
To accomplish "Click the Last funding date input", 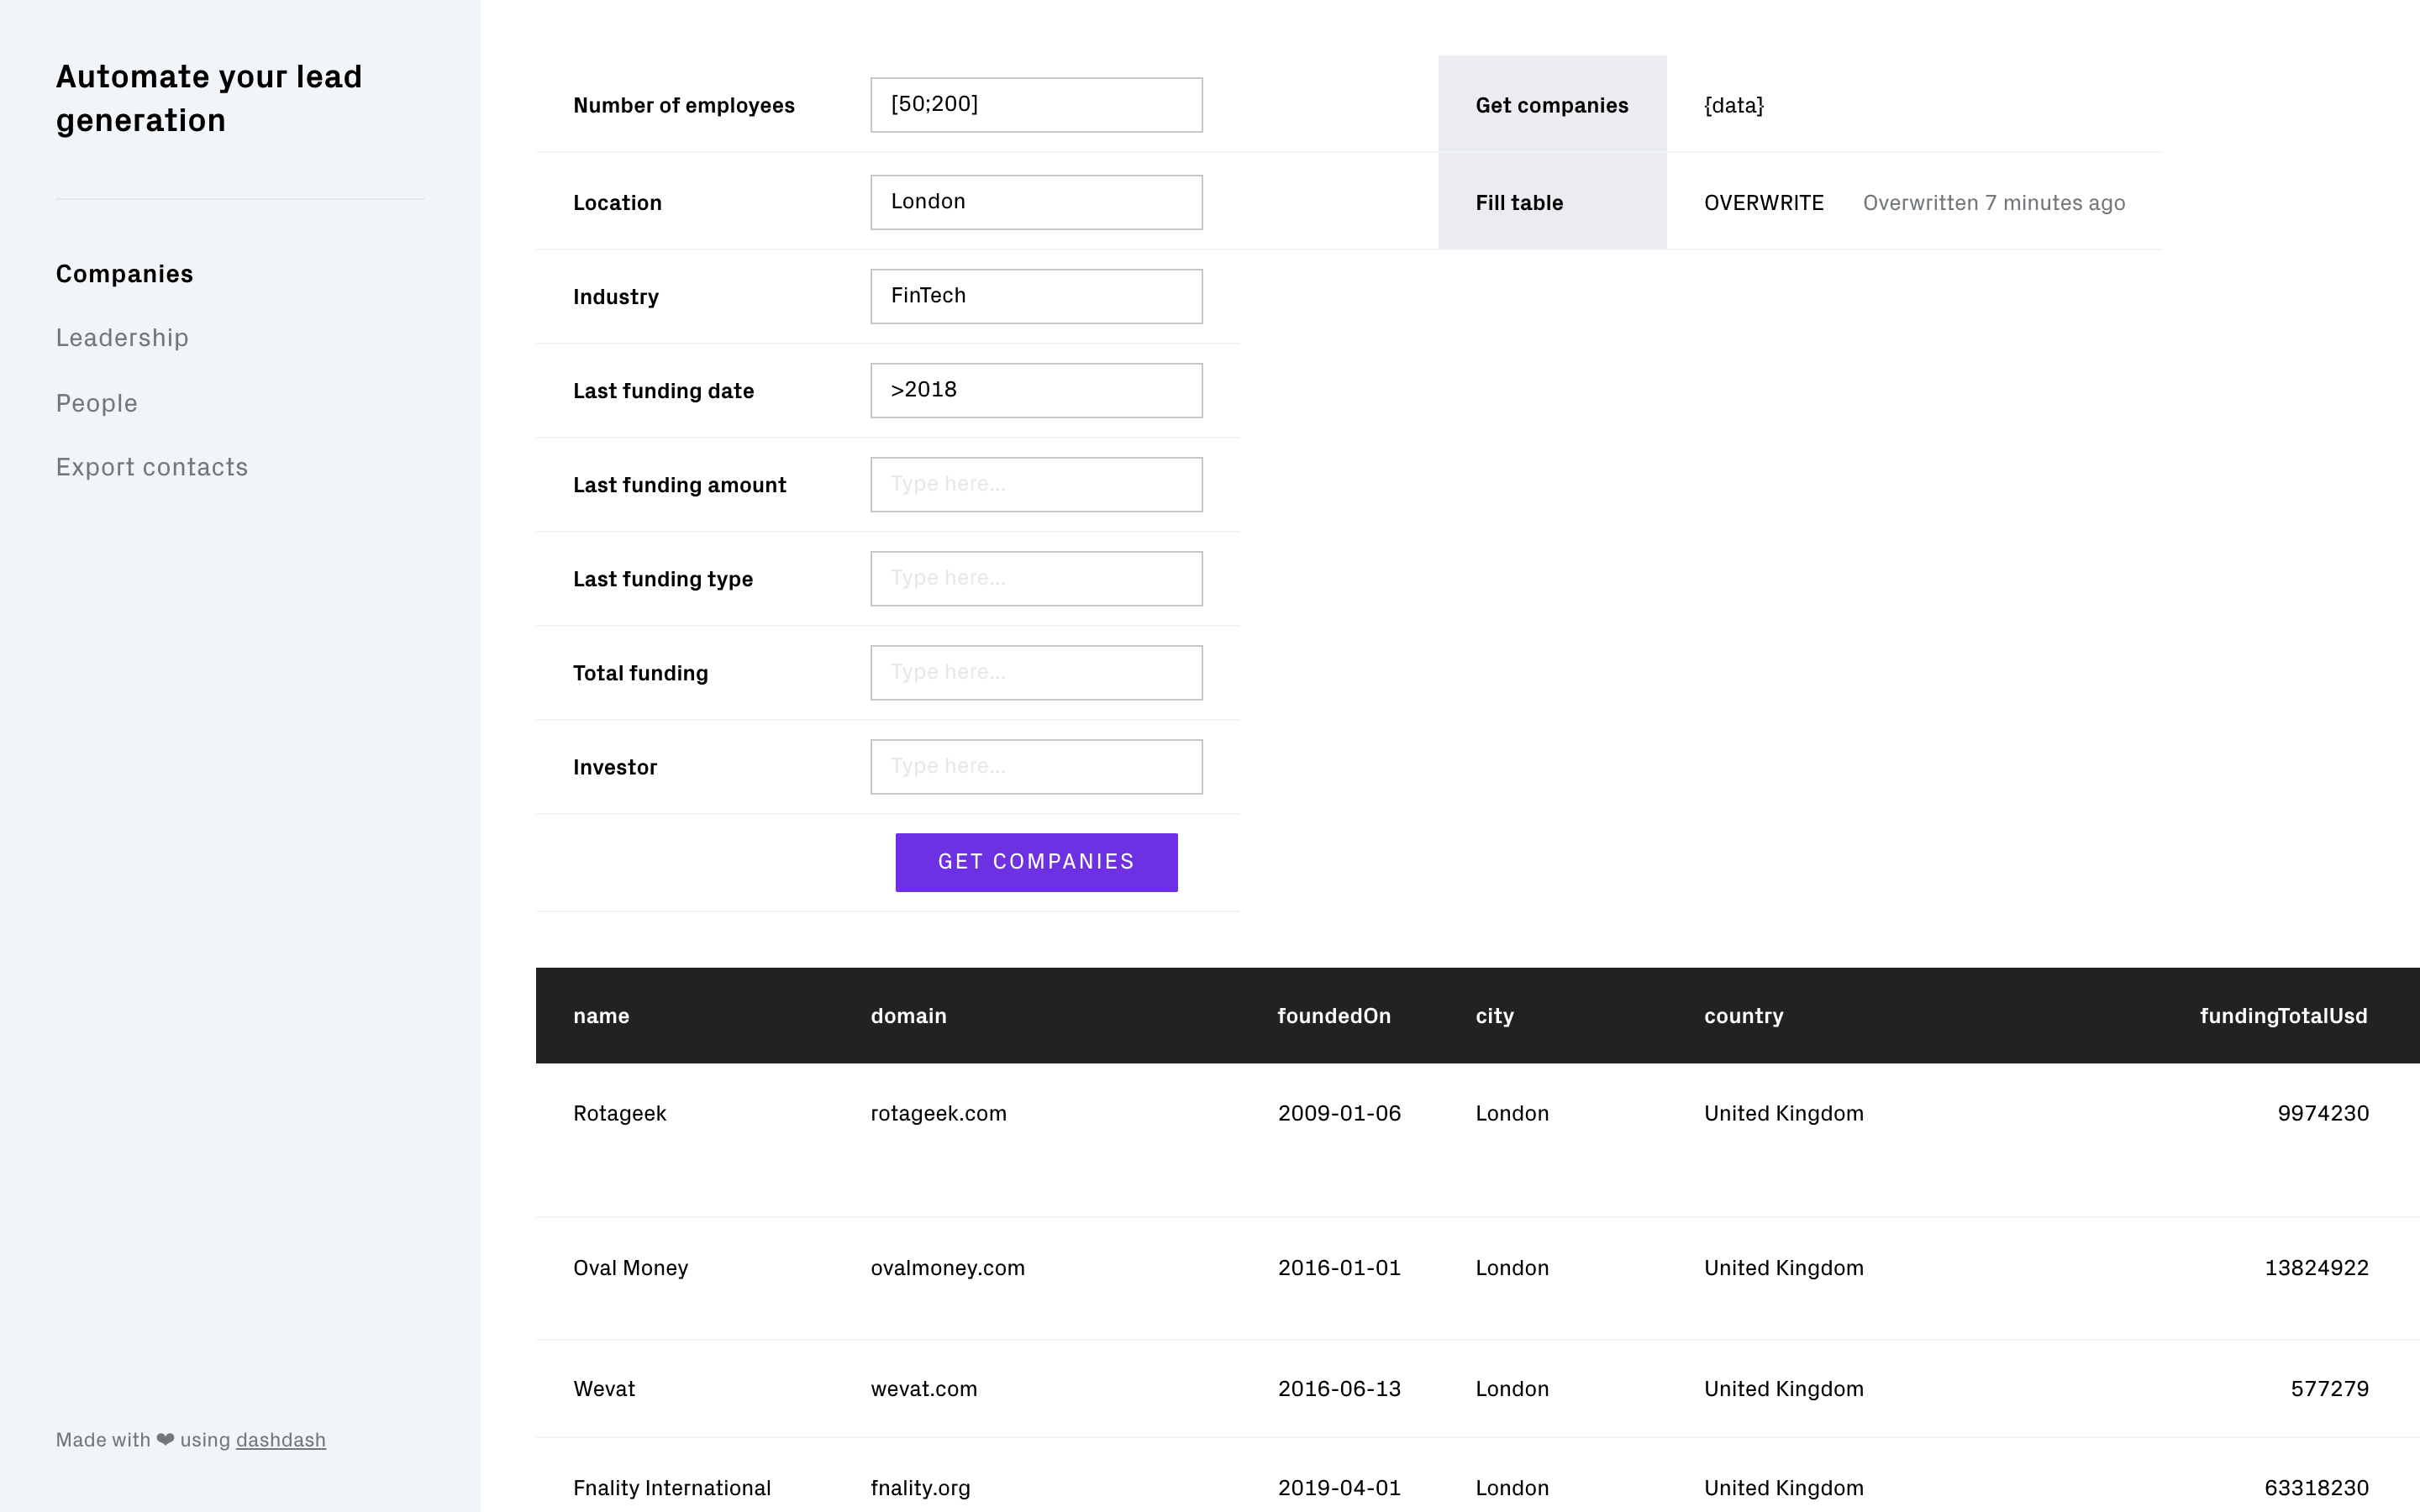I will click(x=1036, y=390).
